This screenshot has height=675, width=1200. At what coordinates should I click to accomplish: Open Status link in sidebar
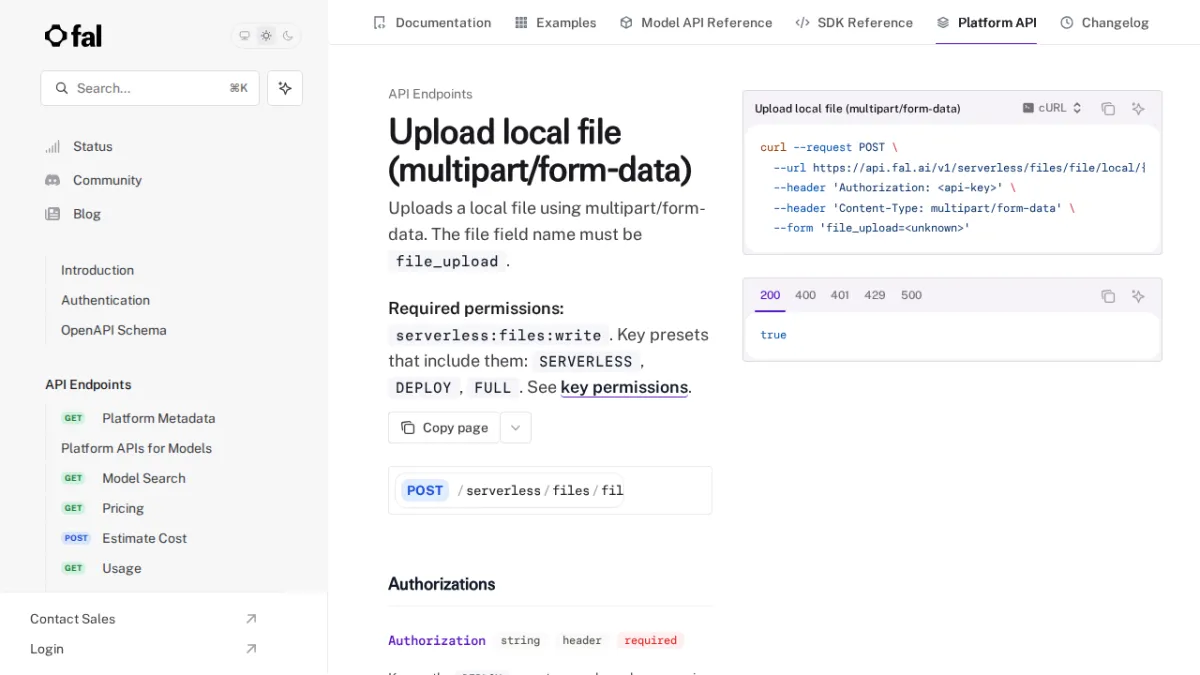click(x=92, y=146)
